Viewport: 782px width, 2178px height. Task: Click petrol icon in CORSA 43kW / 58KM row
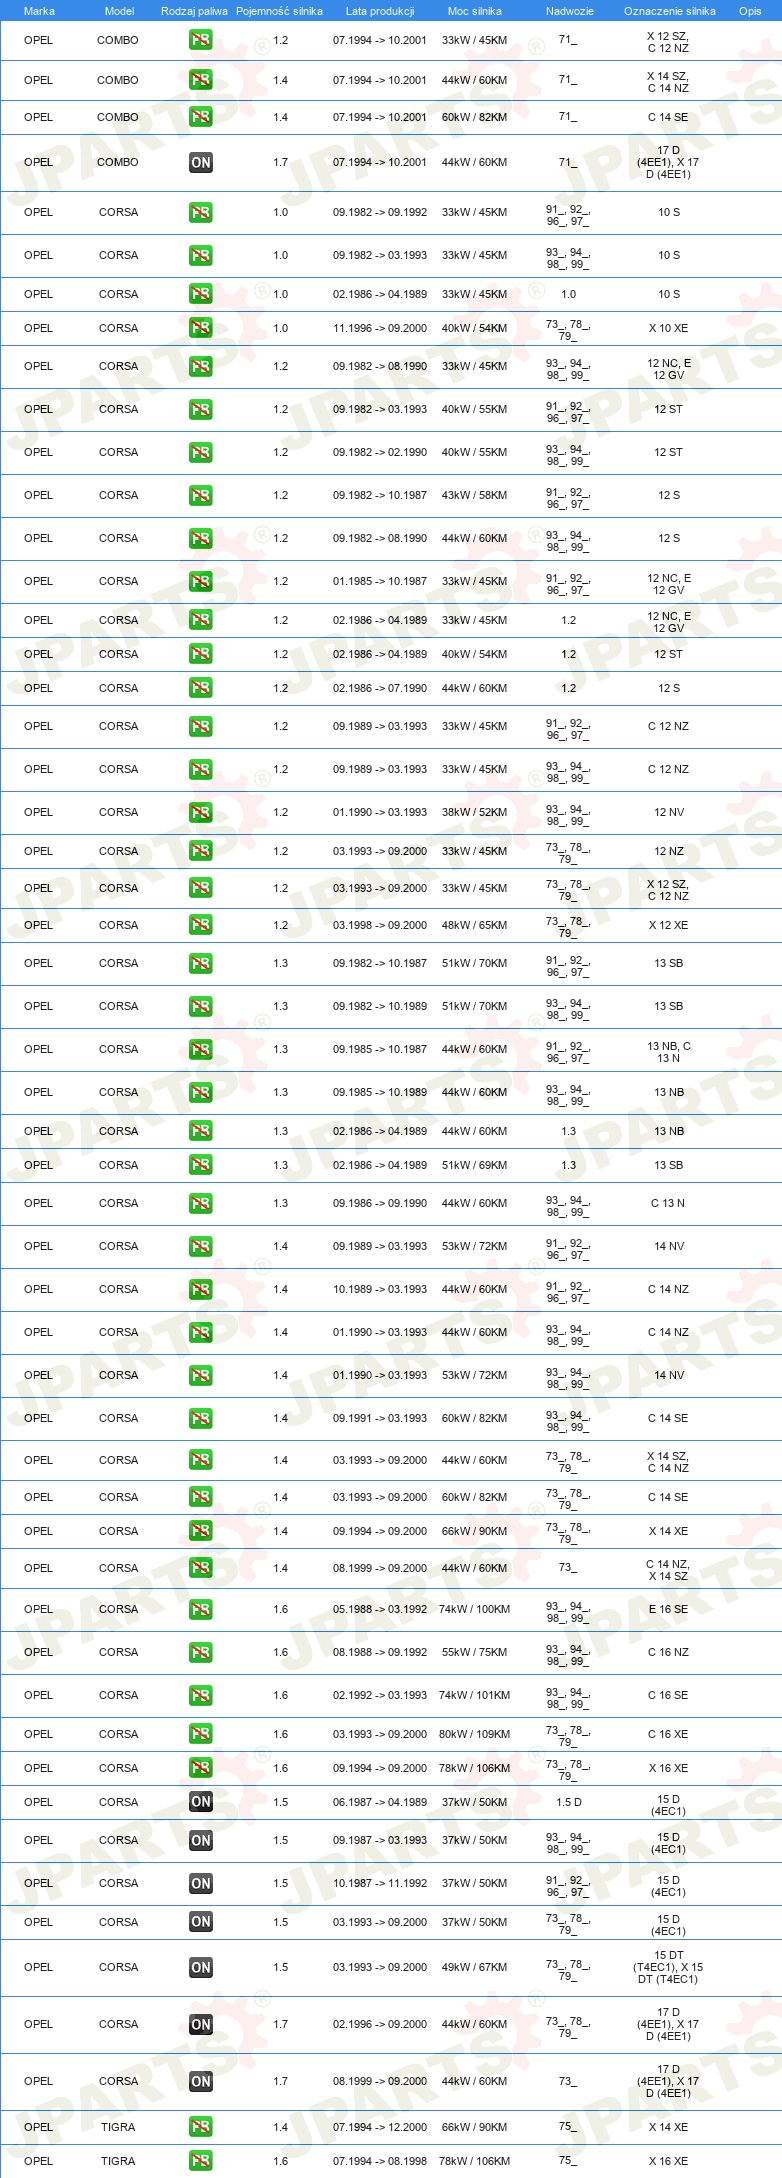[x=201, y=496]
